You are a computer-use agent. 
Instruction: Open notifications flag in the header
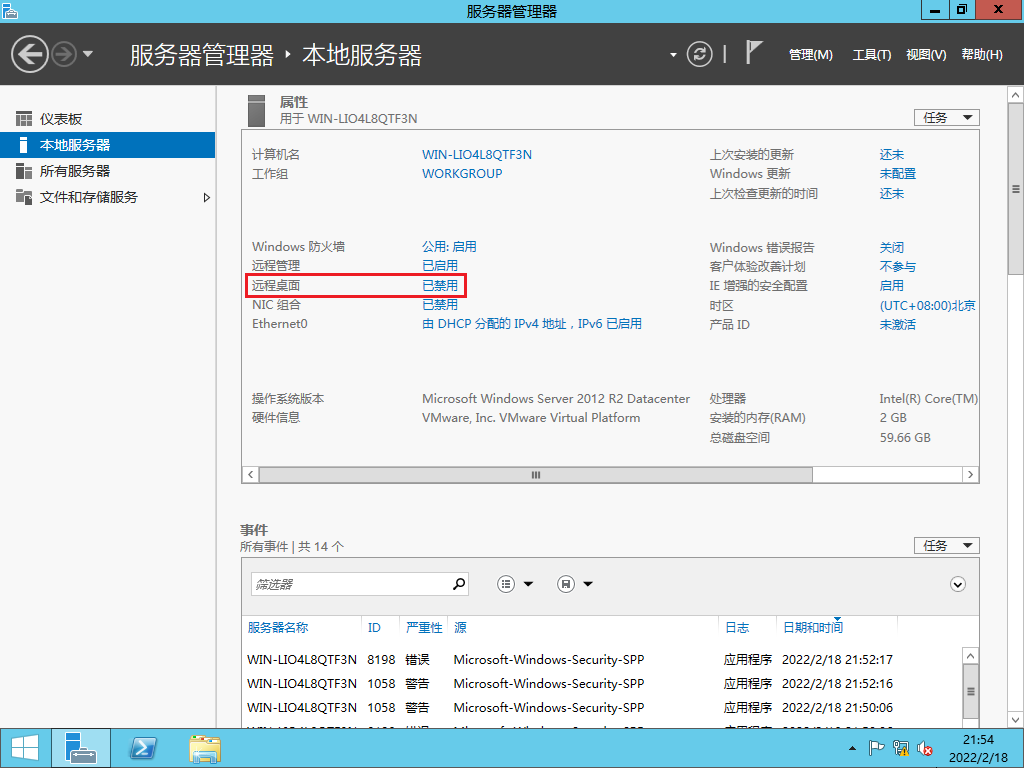(754, 52)
